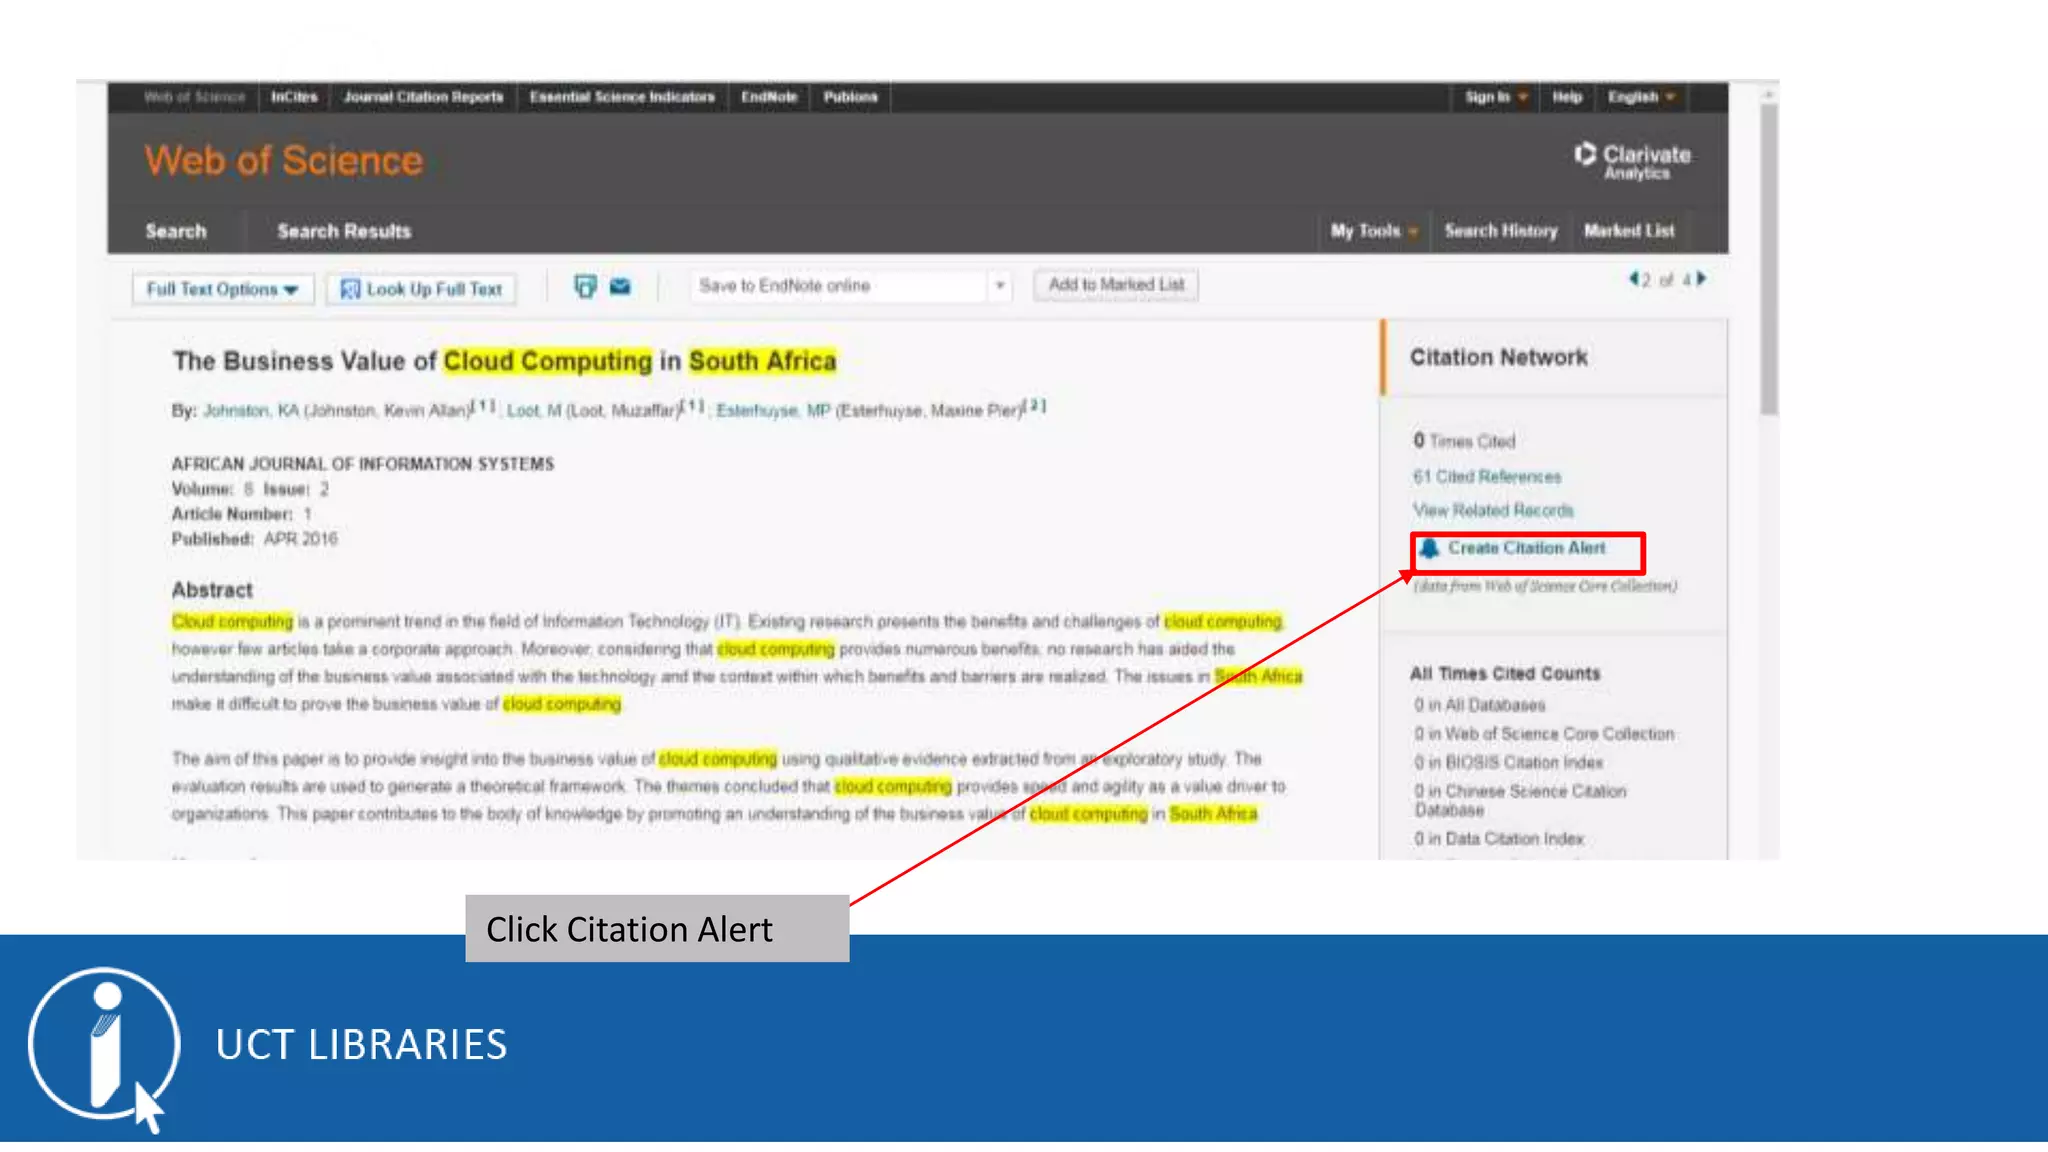Click Add to Marked List button
Screen dimensions: 2048x1152
[x=1116, y=285]
